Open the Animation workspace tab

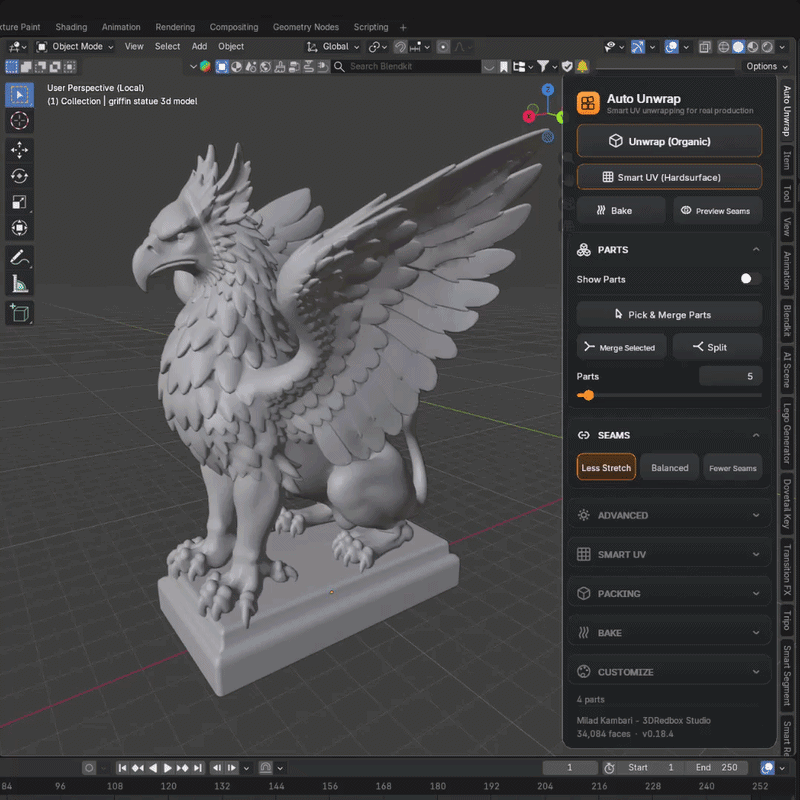click(x=121, y=27)
